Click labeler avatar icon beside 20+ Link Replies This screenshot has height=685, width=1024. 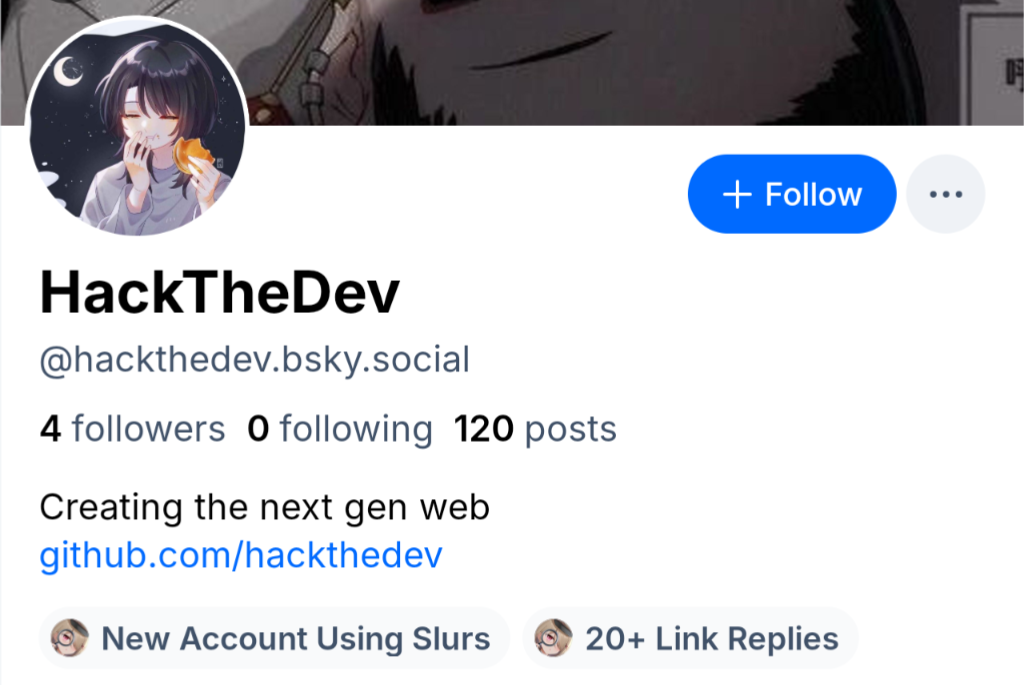(553, 638)
